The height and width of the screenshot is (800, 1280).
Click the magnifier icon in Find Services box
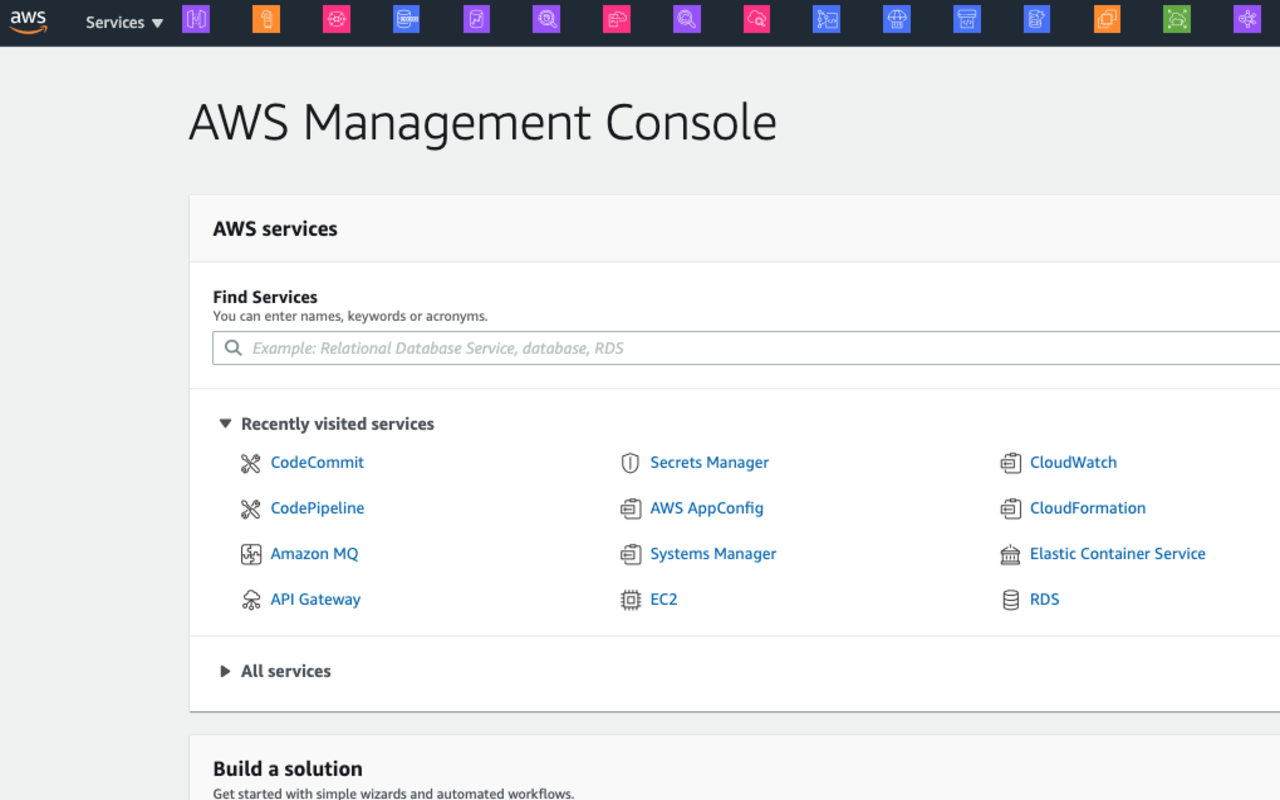(233, 348)
